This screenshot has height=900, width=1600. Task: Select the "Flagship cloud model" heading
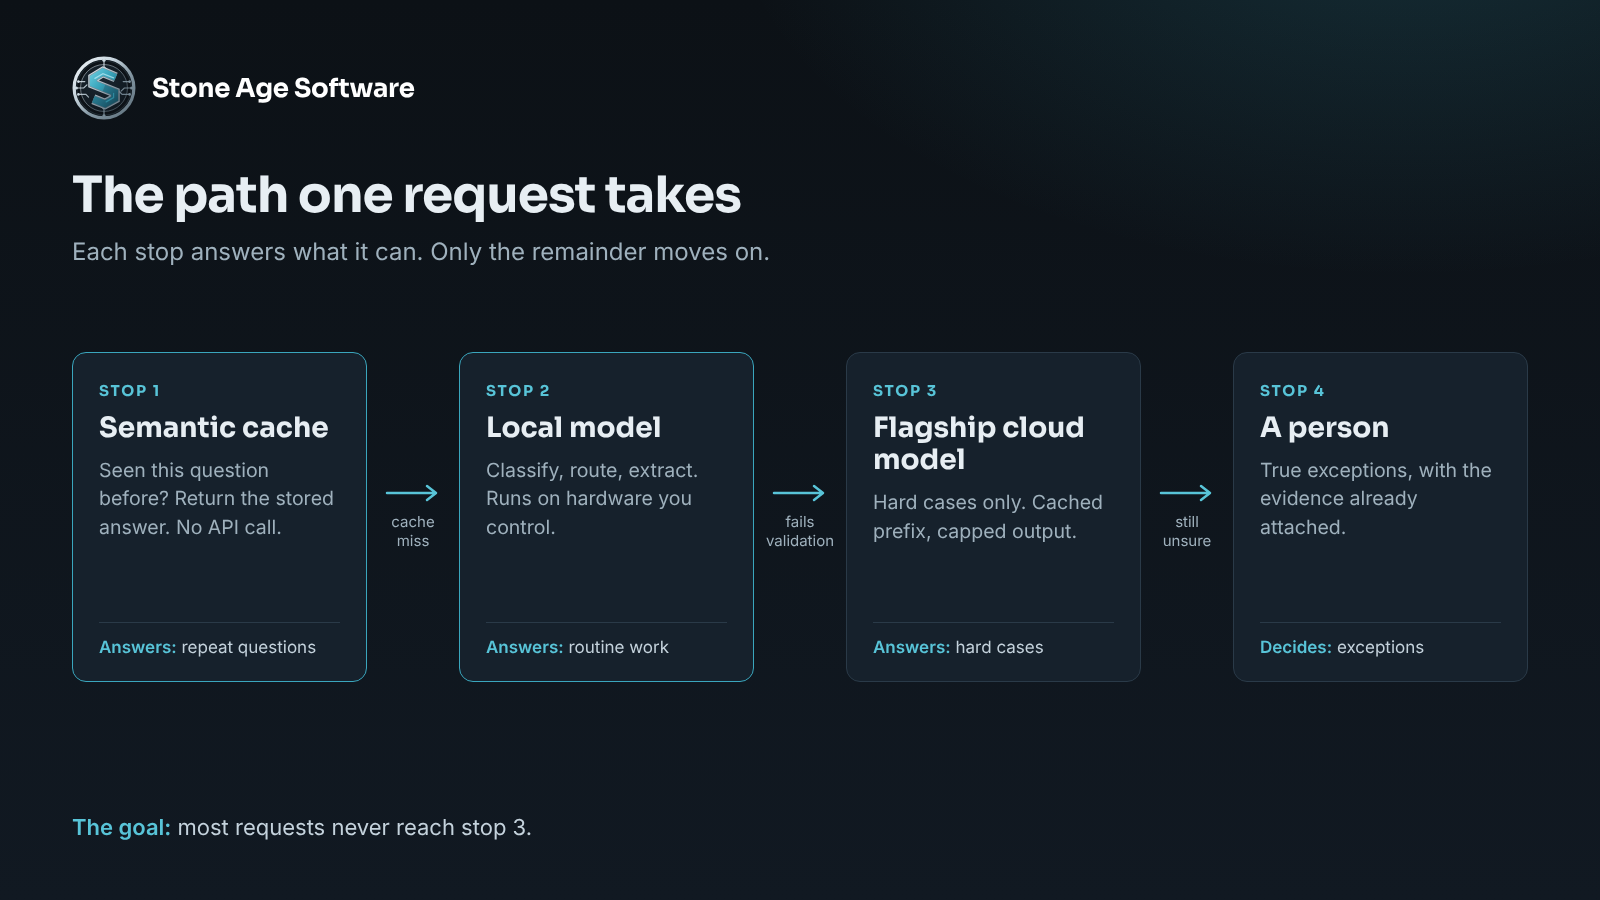pyautogui.click(x=979, y=443)
